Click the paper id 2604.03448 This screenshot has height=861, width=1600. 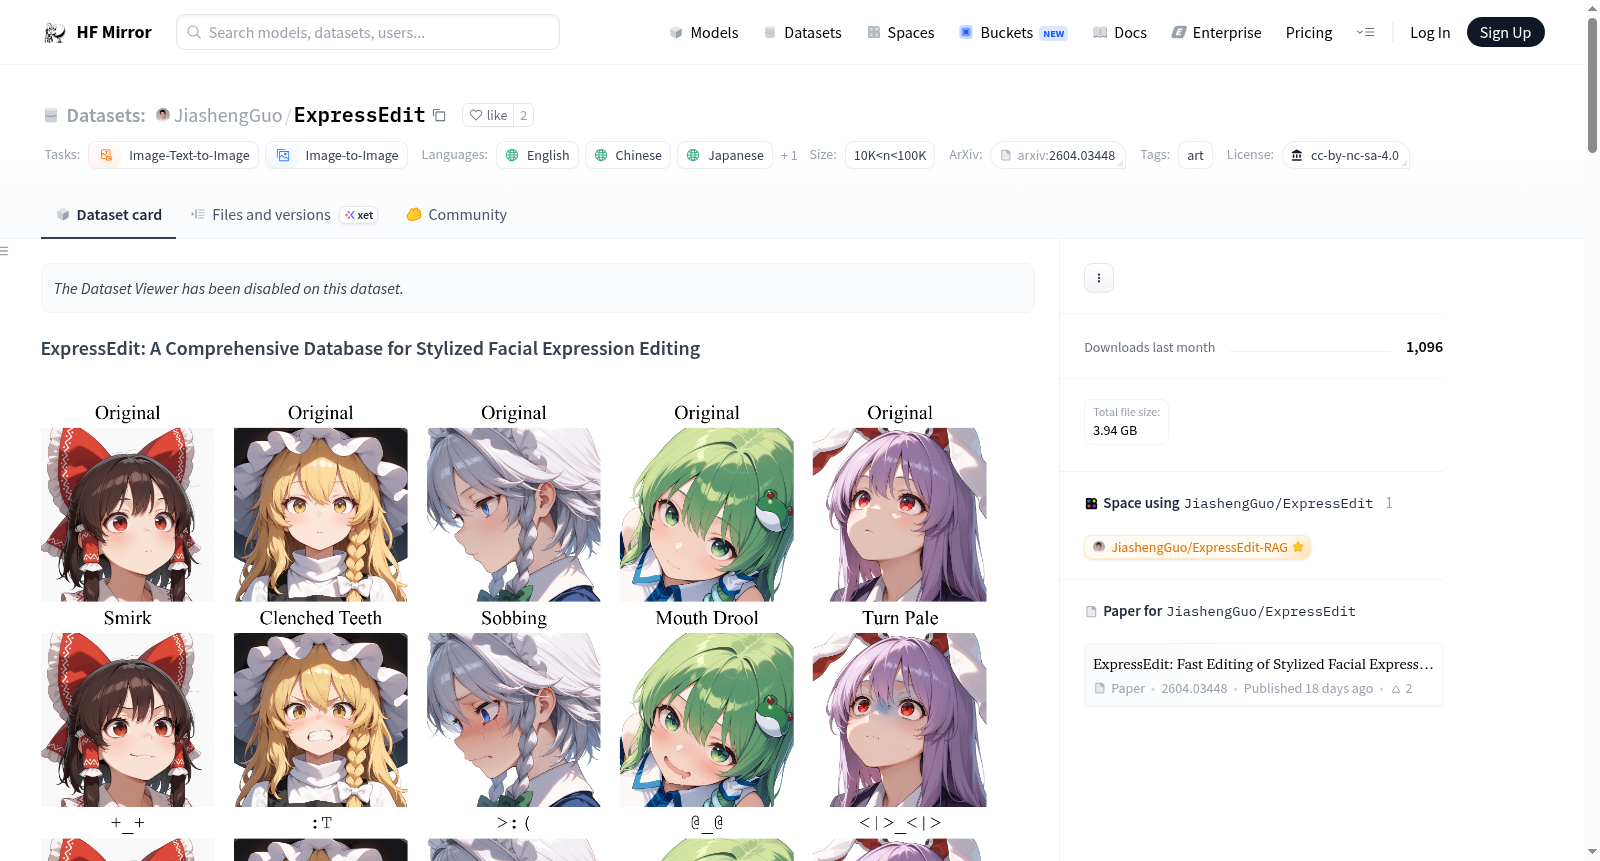tap(1194, 689)
